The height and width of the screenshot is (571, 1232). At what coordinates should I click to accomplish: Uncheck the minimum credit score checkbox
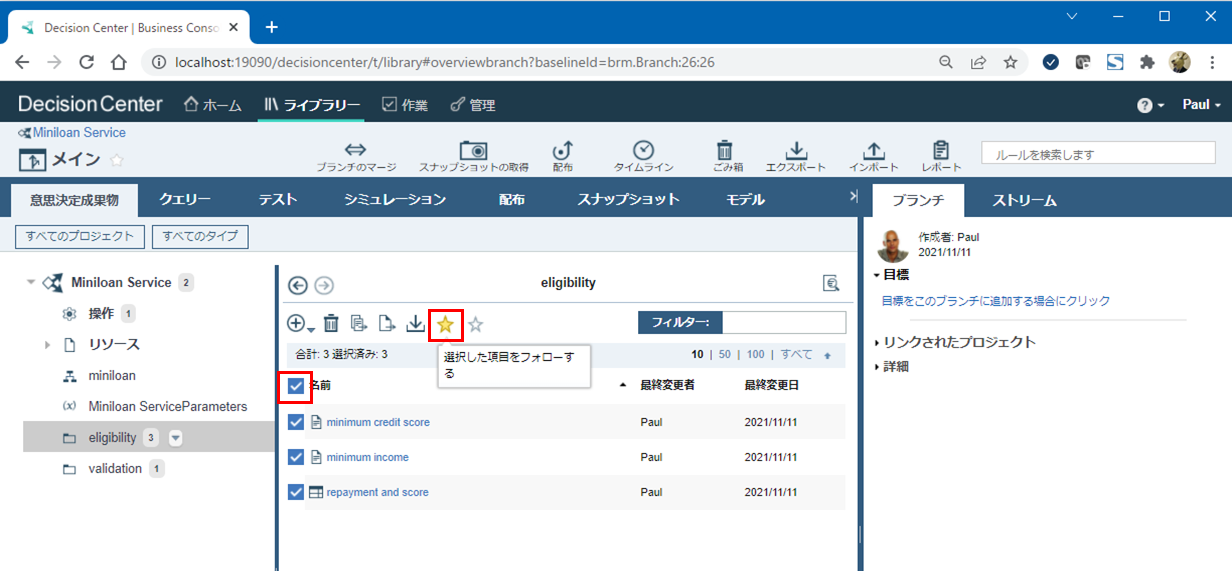point(296,422)
